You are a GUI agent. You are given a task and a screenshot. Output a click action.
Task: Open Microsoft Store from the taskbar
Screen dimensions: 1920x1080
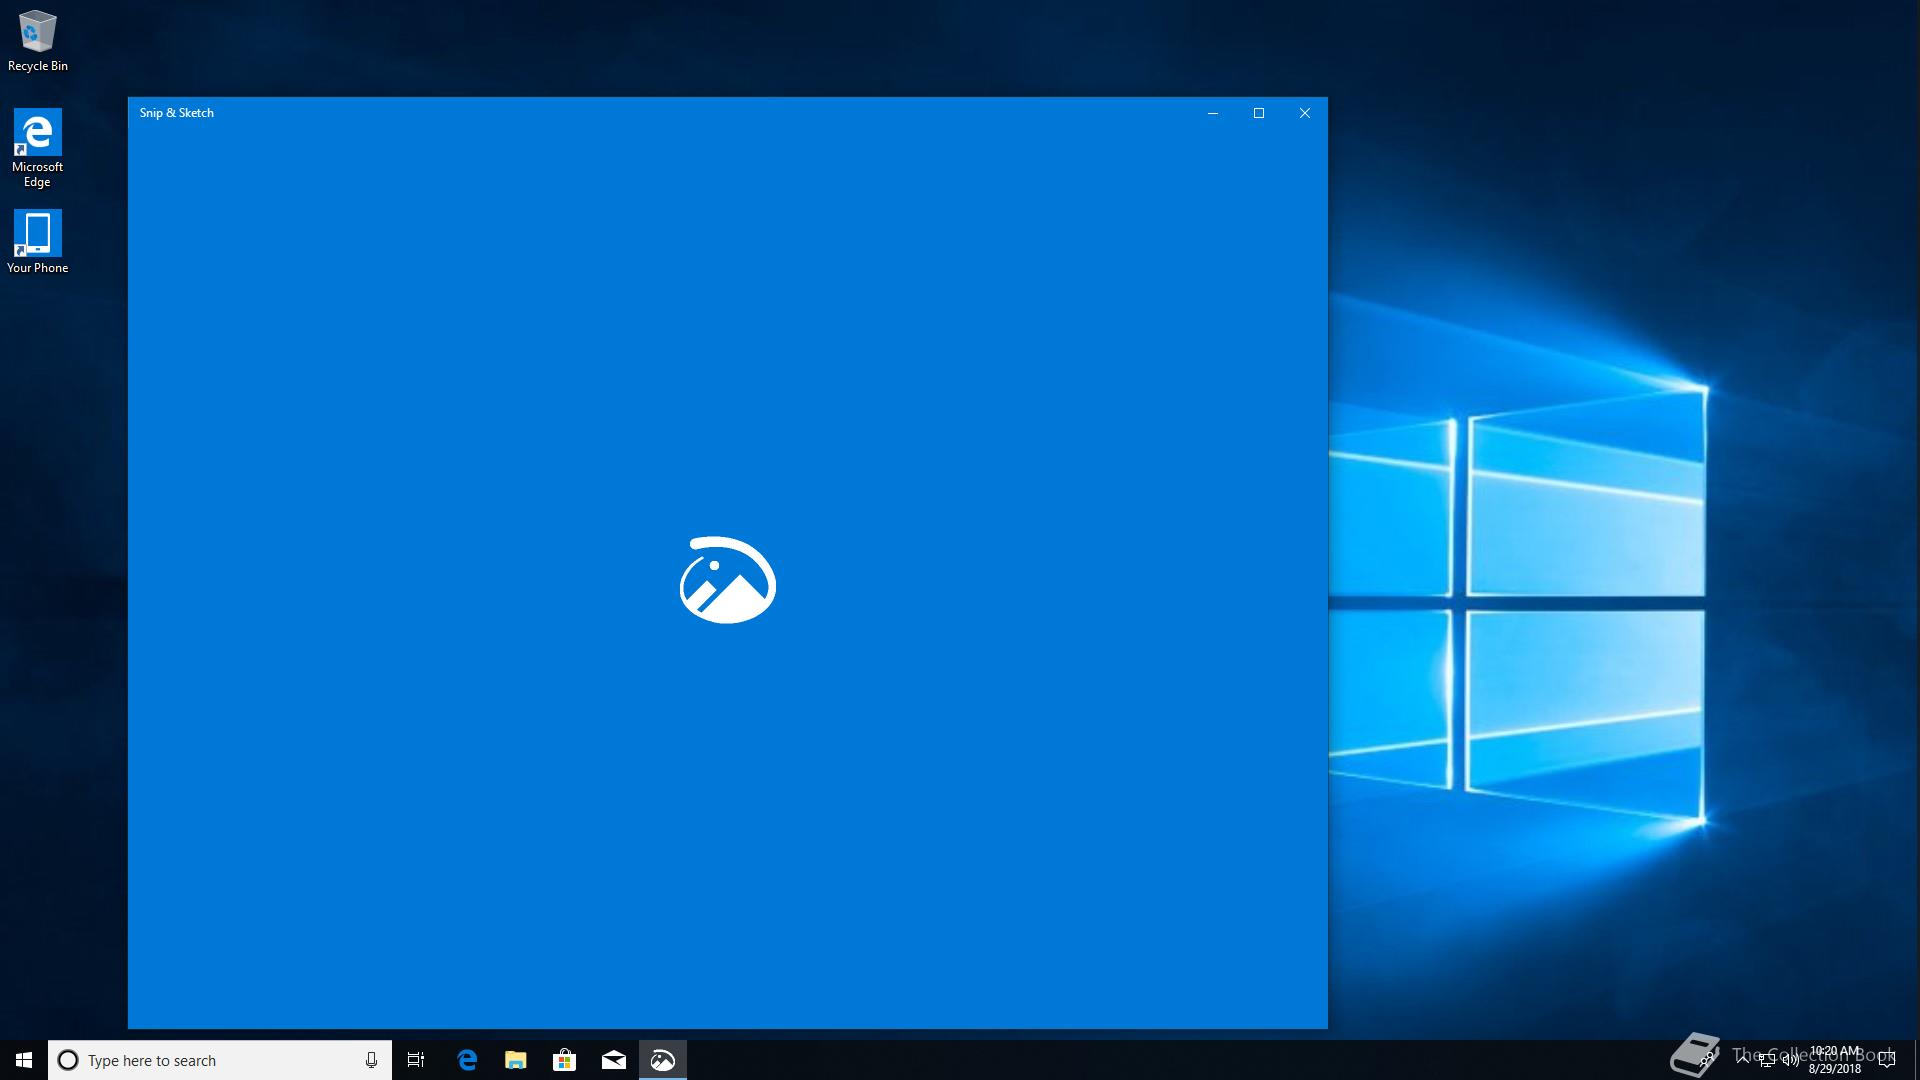[x=565, y=1060]
